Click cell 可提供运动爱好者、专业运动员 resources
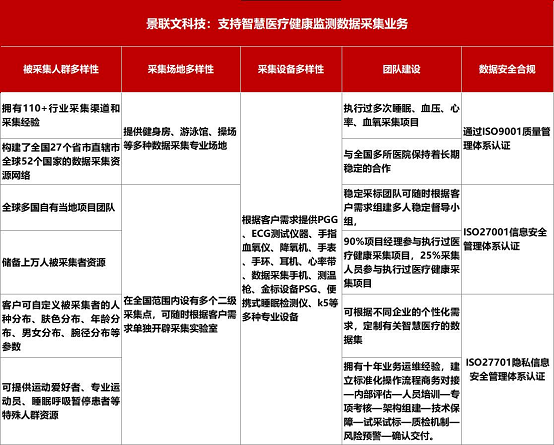Image resolution: width=554 pixels, height=445 pixels. pyautogui.click(x=61, y=401)
